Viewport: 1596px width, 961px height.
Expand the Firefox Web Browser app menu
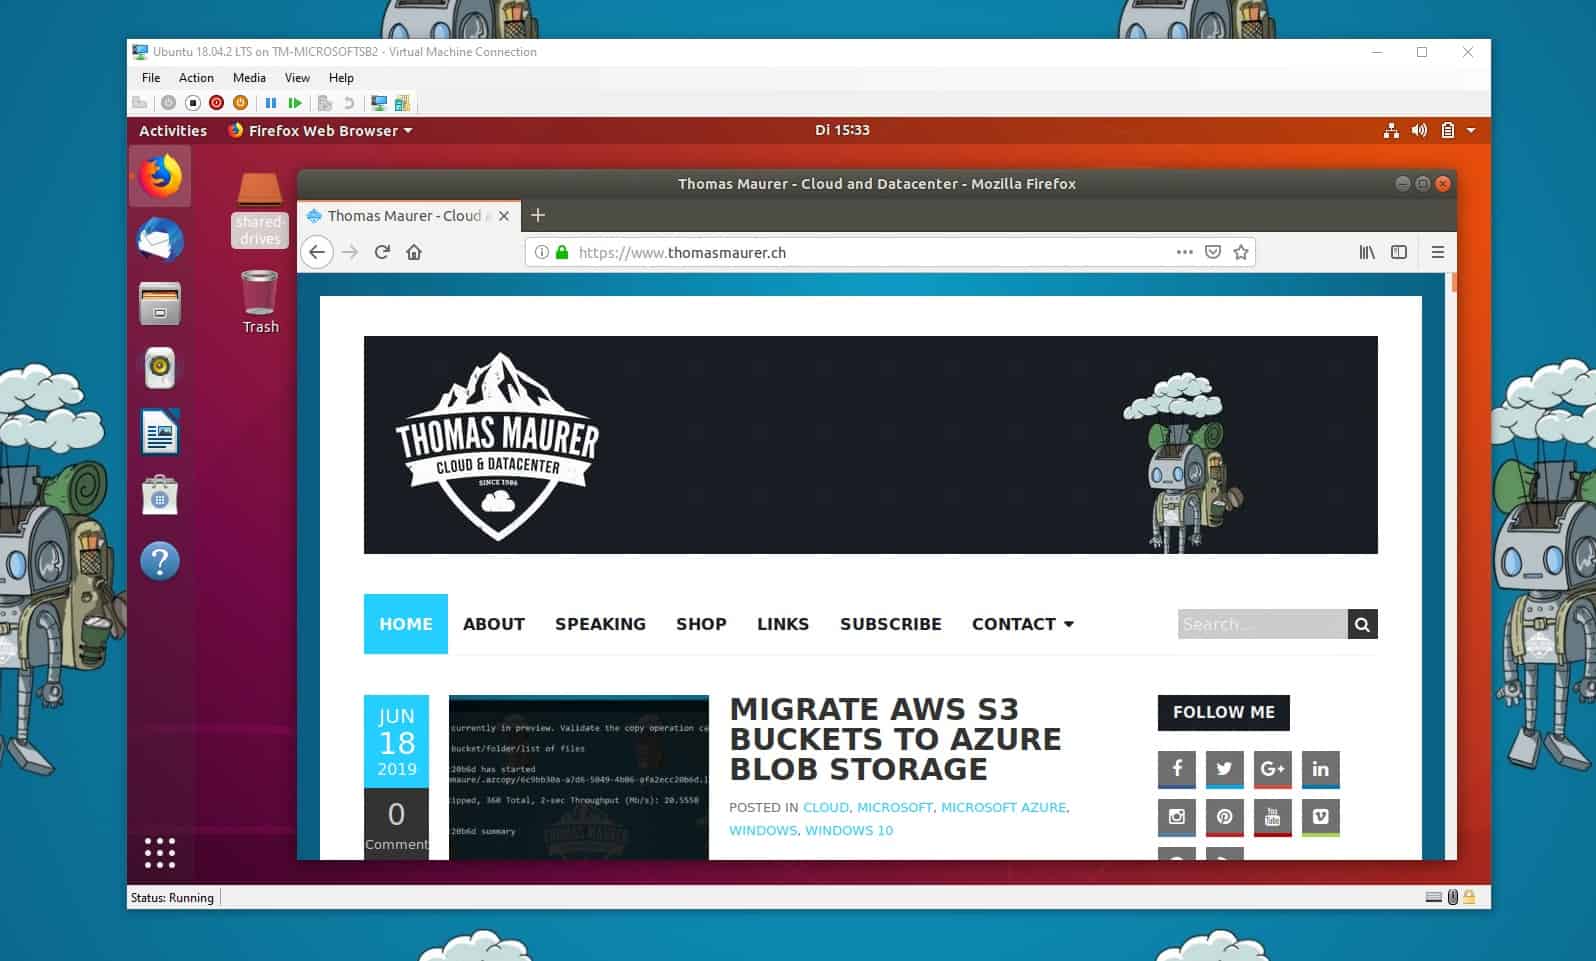320,131
